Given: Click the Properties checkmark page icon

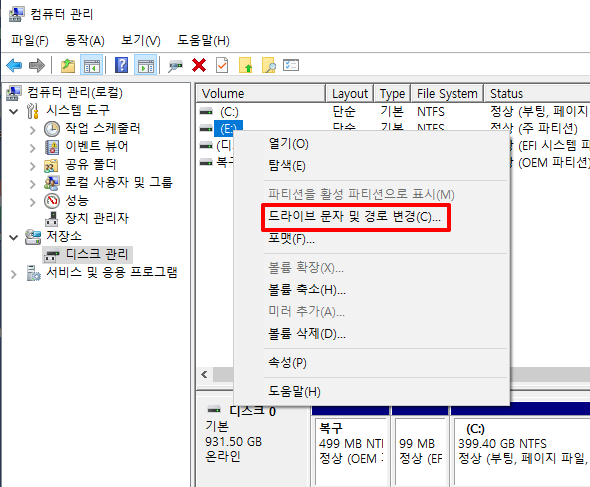Looking at the screenshot, I should coord(222,65).
